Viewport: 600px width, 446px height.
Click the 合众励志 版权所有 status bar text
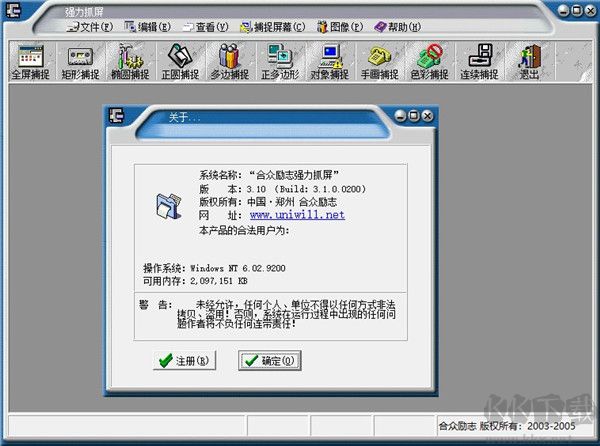point(507,426)
